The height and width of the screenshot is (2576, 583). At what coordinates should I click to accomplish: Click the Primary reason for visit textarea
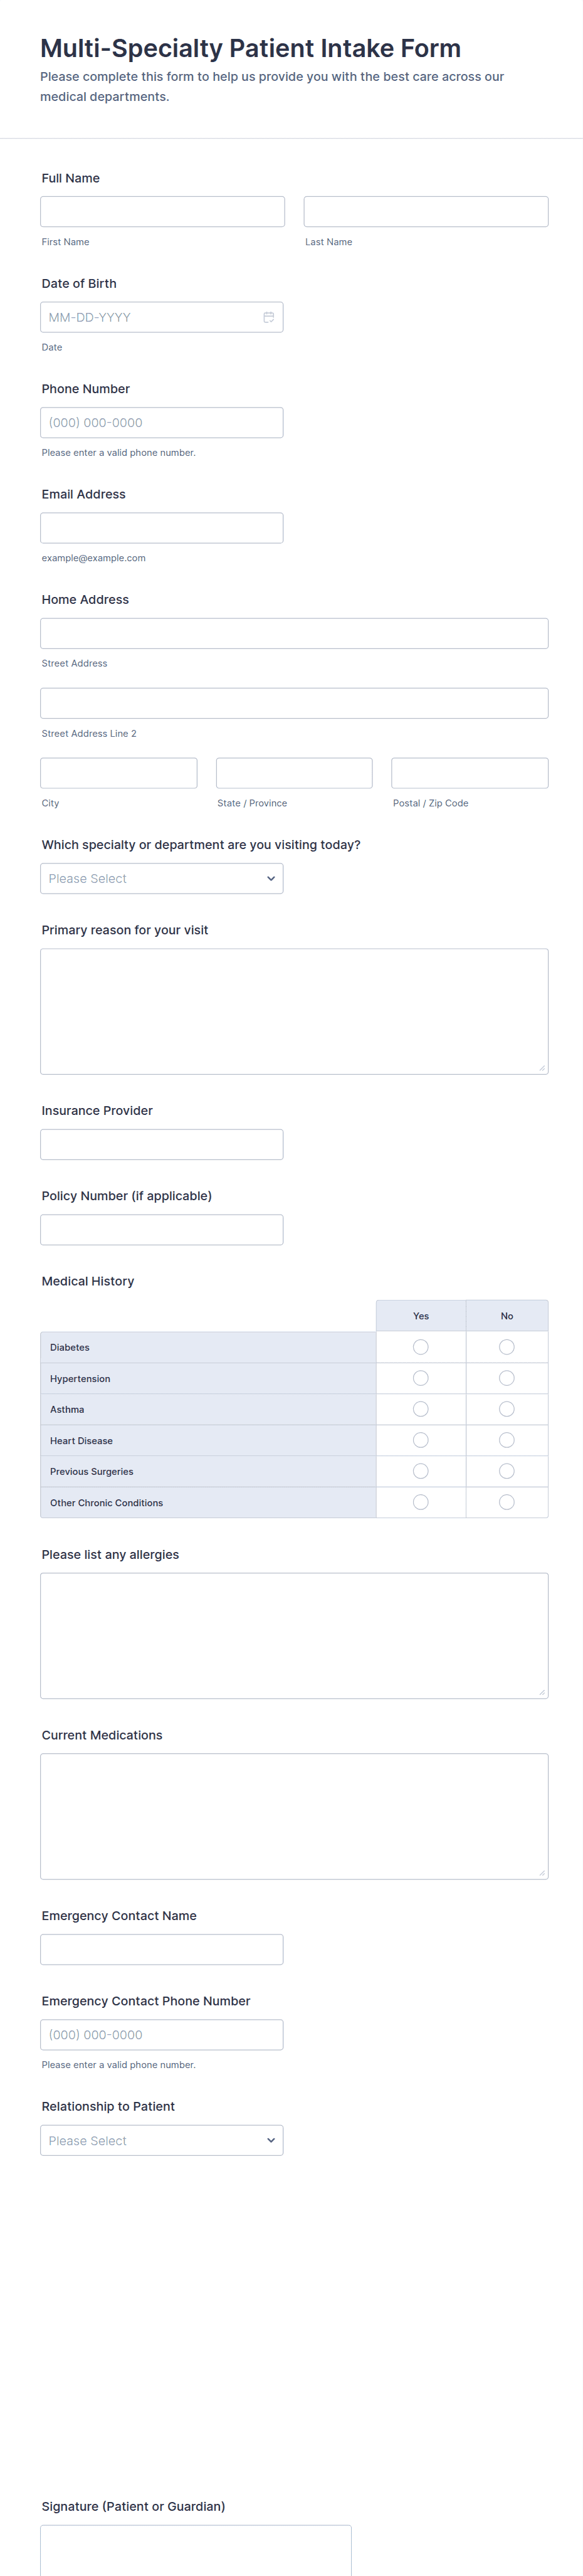click(x=294, y=1011)
